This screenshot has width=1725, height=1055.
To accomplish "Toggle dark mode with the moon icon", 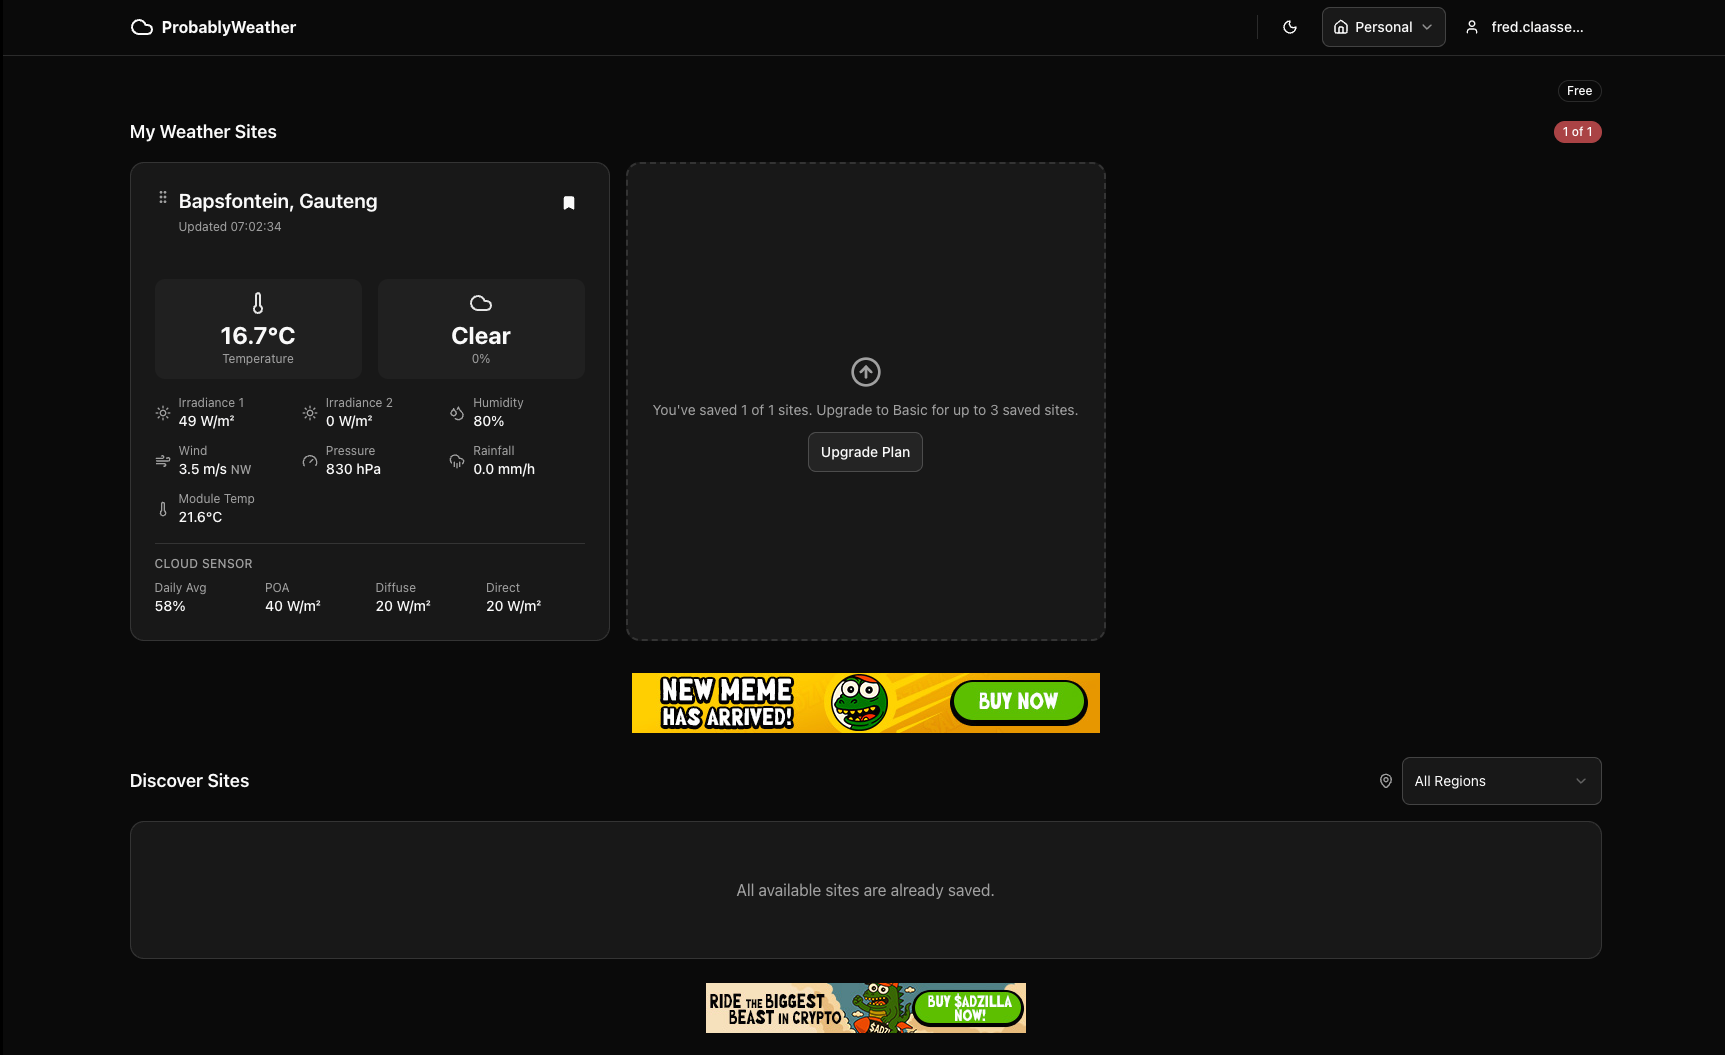I will pyautogui.click(x=1290, y=27).
